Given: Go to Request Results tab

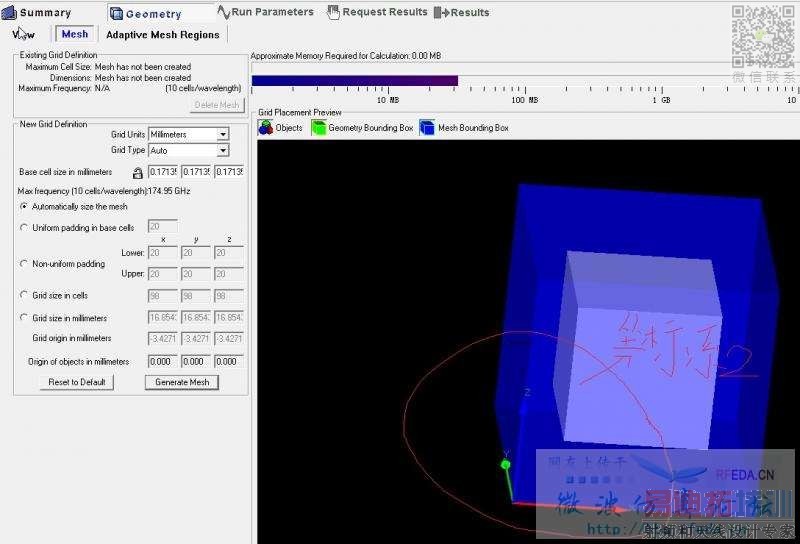Looking at the screenshot, I should click(377, 12).
